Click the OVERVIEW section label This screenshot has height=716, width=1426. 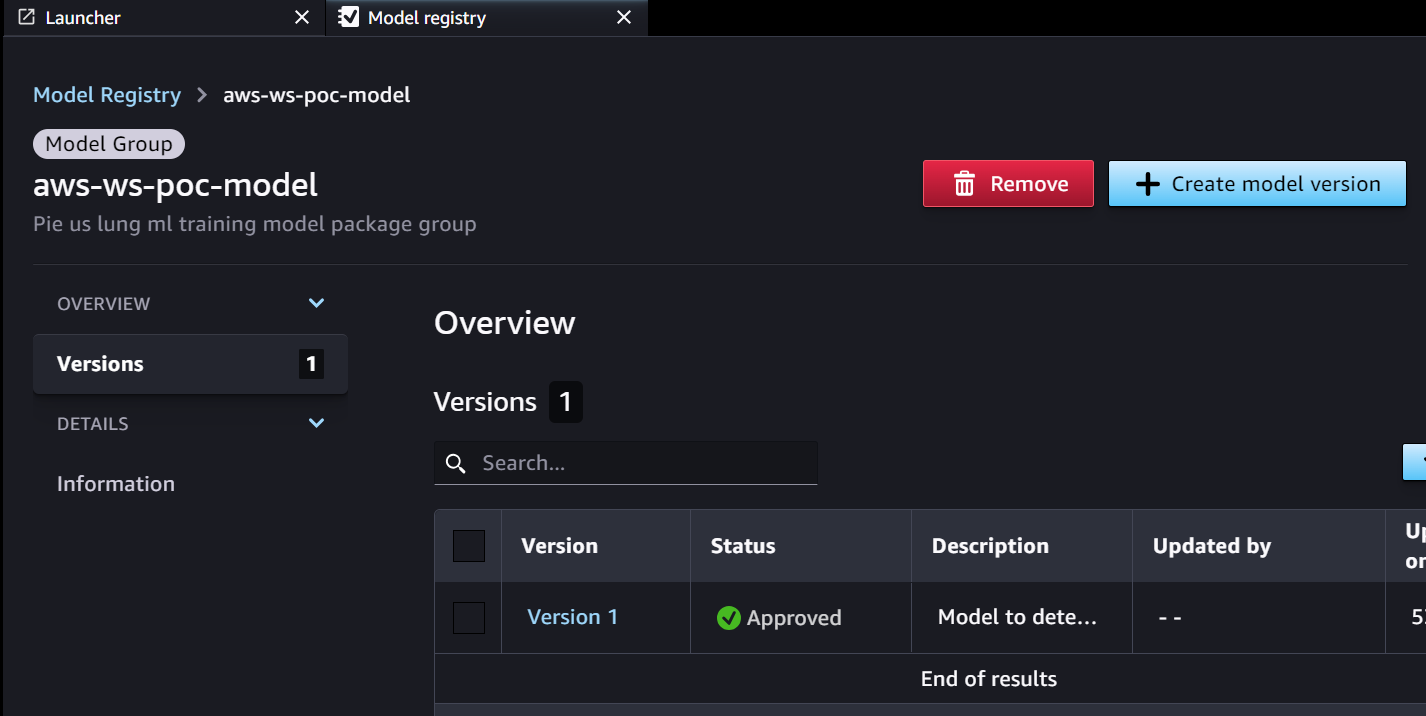[x=104, y=303]
